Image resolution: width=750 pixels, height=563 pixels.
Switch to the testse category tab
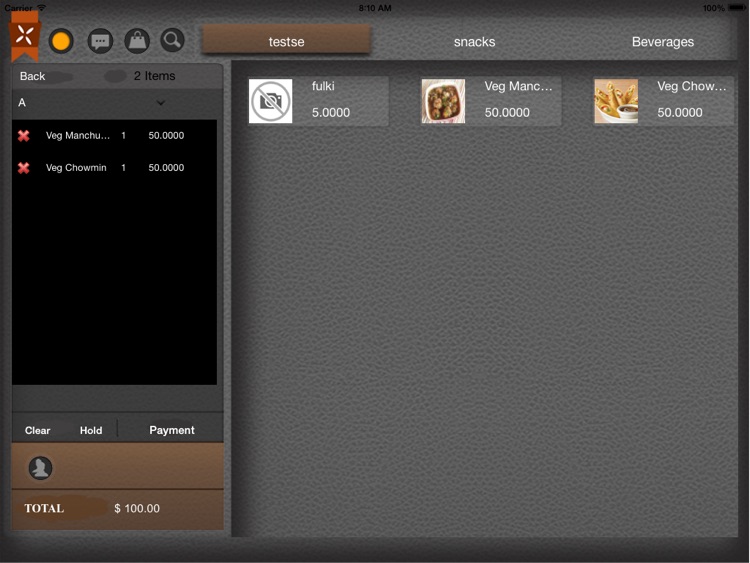tap(286, 41)
